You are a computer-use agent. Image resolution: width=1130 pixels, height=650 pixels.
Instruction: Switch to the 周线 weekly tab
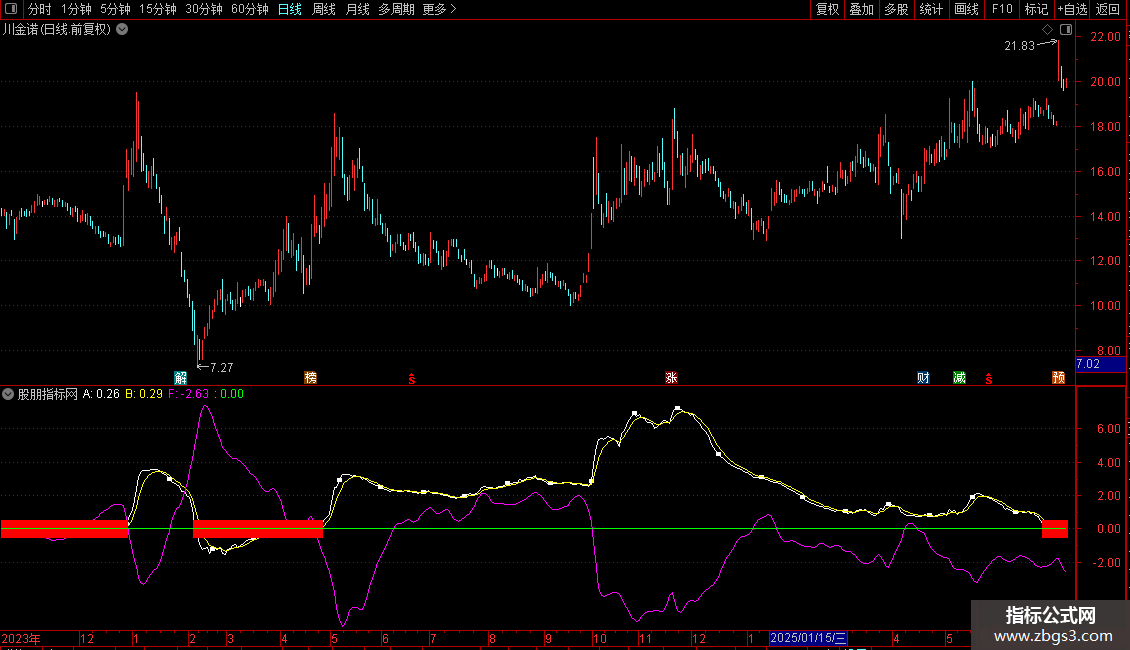324,9
